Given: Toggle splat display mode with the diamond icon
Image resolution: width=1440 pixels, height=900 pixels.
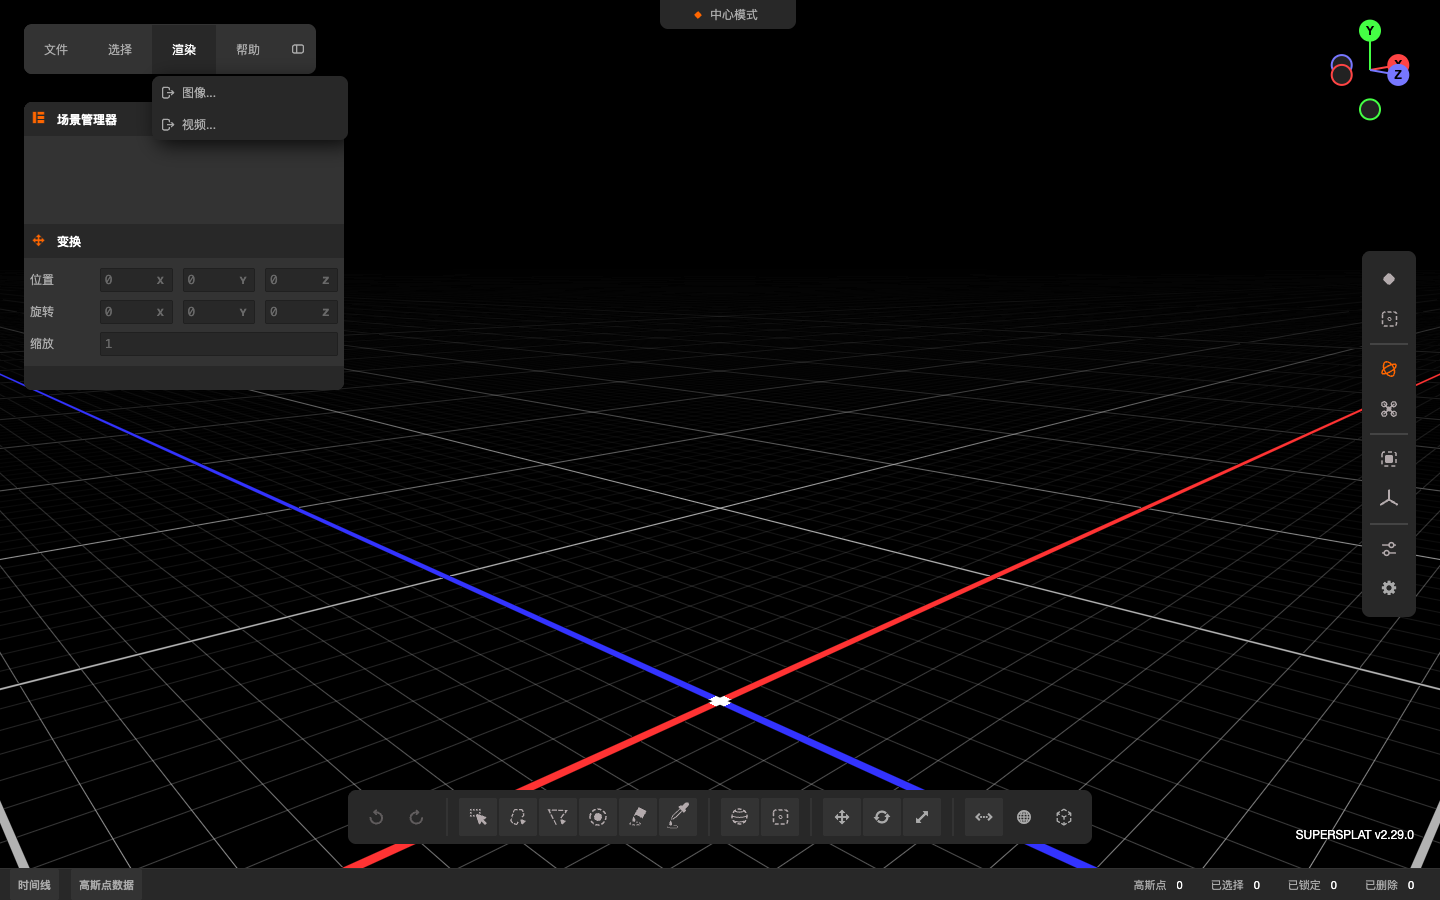Looking at the screenshot, I should click(1389, 279).
